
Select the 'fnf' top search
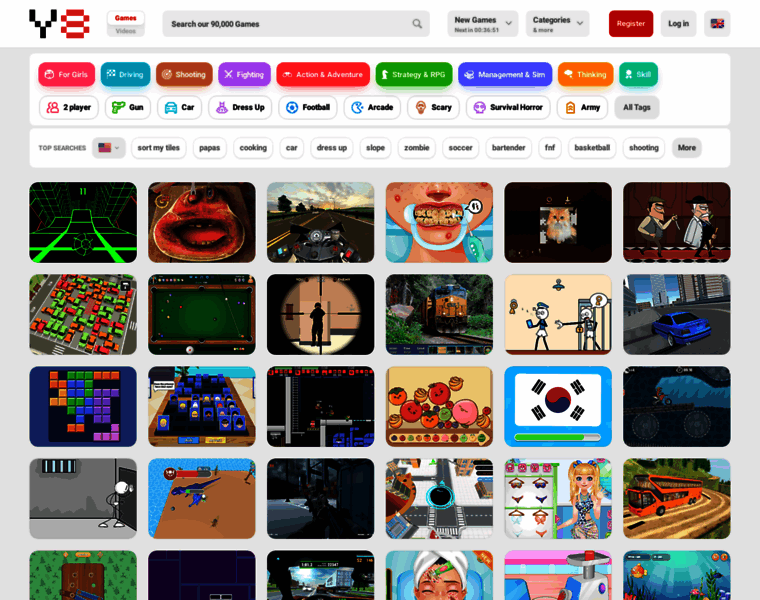550,148
